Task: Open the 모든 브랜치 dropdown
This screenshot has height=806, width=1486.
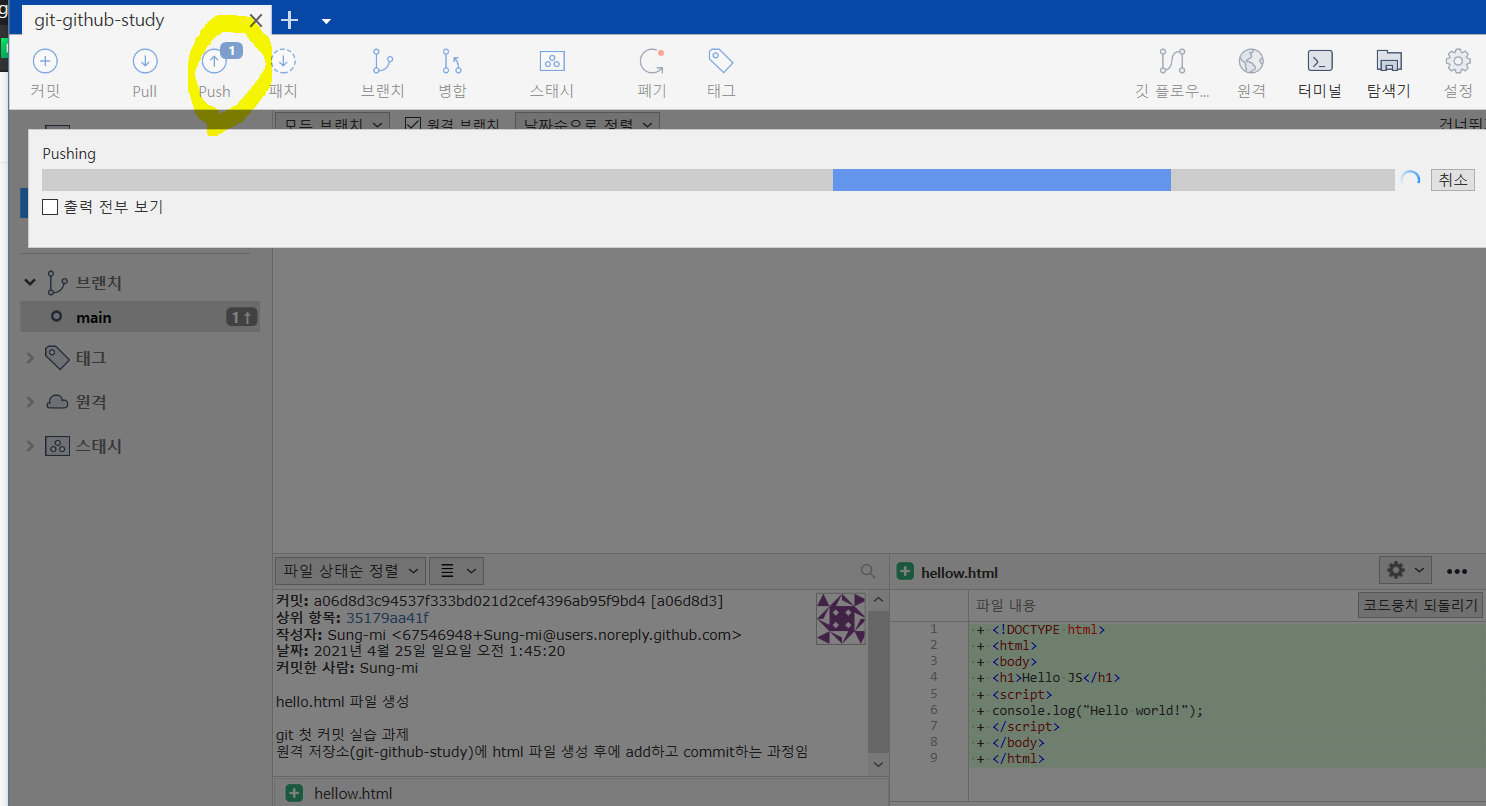Action: tap(333, 124)
